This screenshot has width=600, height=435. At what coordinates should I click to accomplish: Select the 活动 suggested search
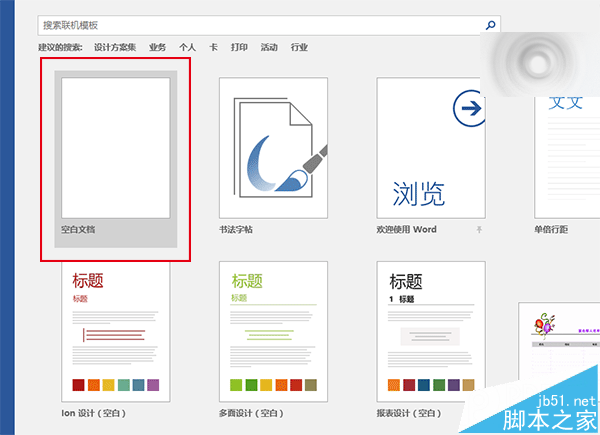(x=269, y=47)
